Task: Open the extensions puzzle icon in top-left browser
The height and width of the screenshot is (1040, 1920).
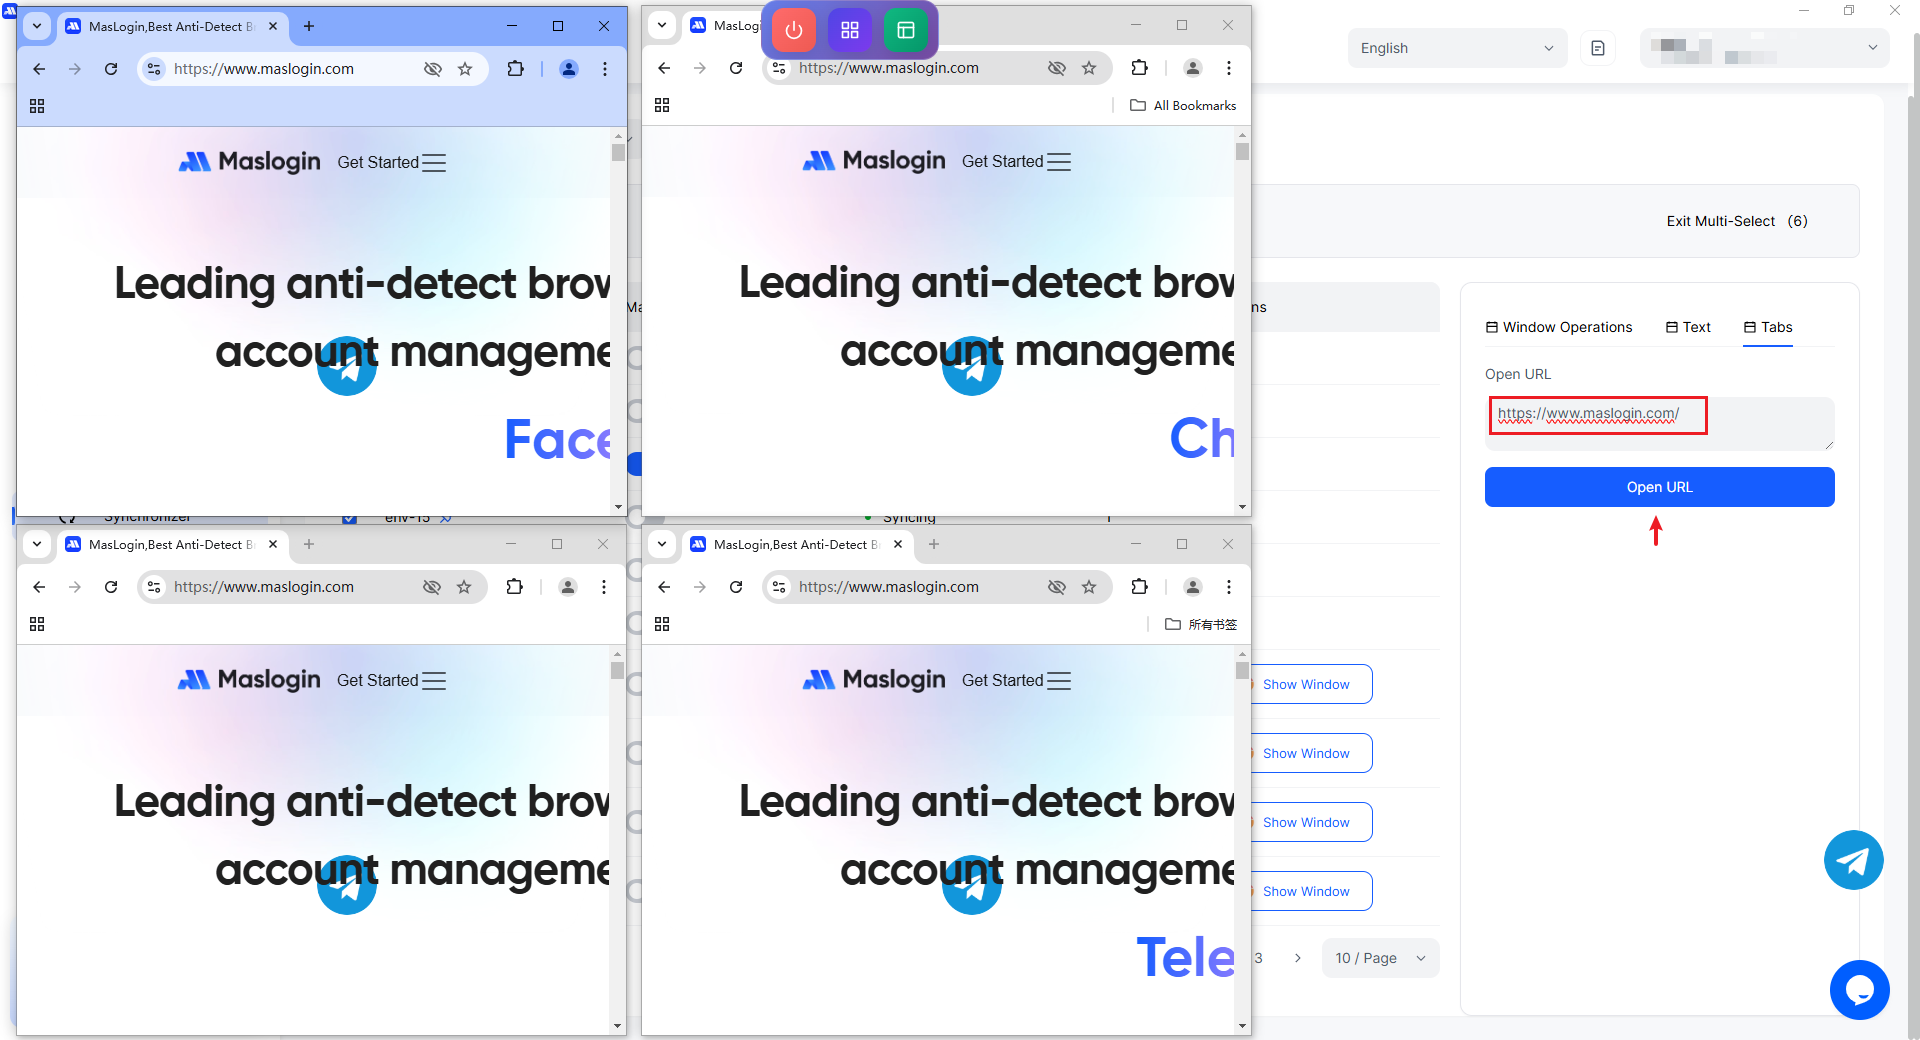Action: coord(515,69)
